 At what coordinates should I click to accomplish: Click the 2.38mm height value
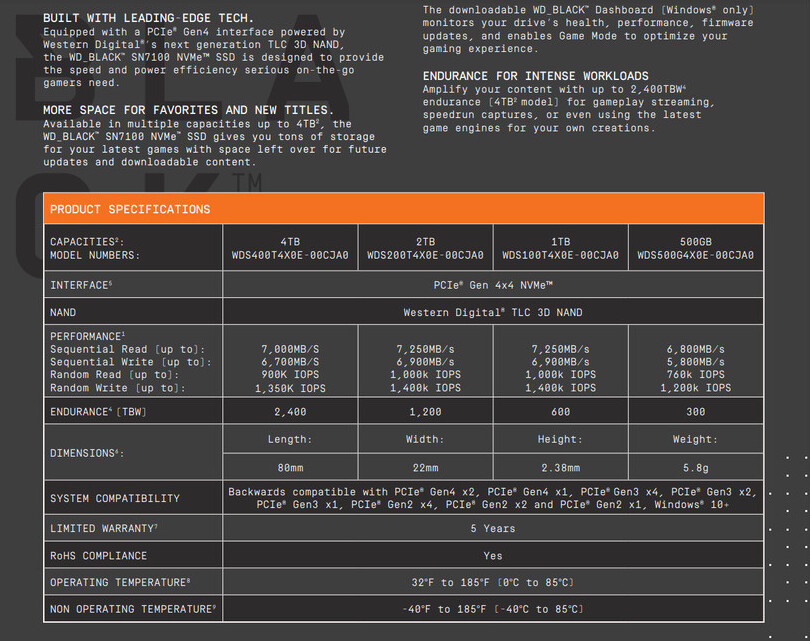click(x=560, y=468)
